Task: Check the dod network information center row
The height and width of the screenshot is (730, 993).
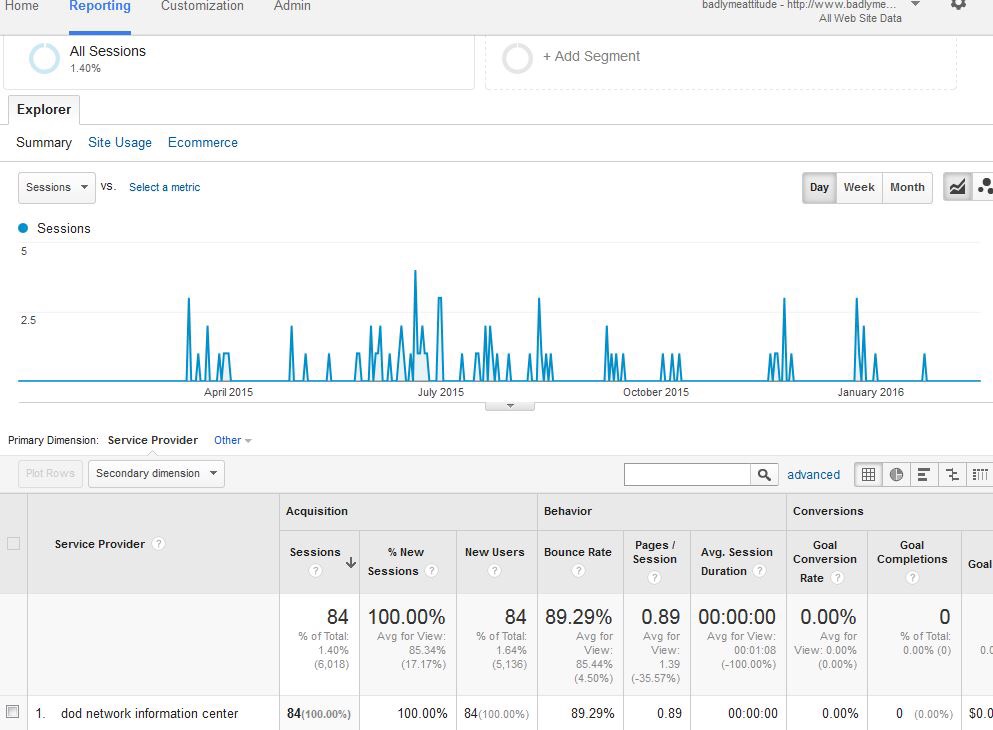Action: (x=13, y=712)
